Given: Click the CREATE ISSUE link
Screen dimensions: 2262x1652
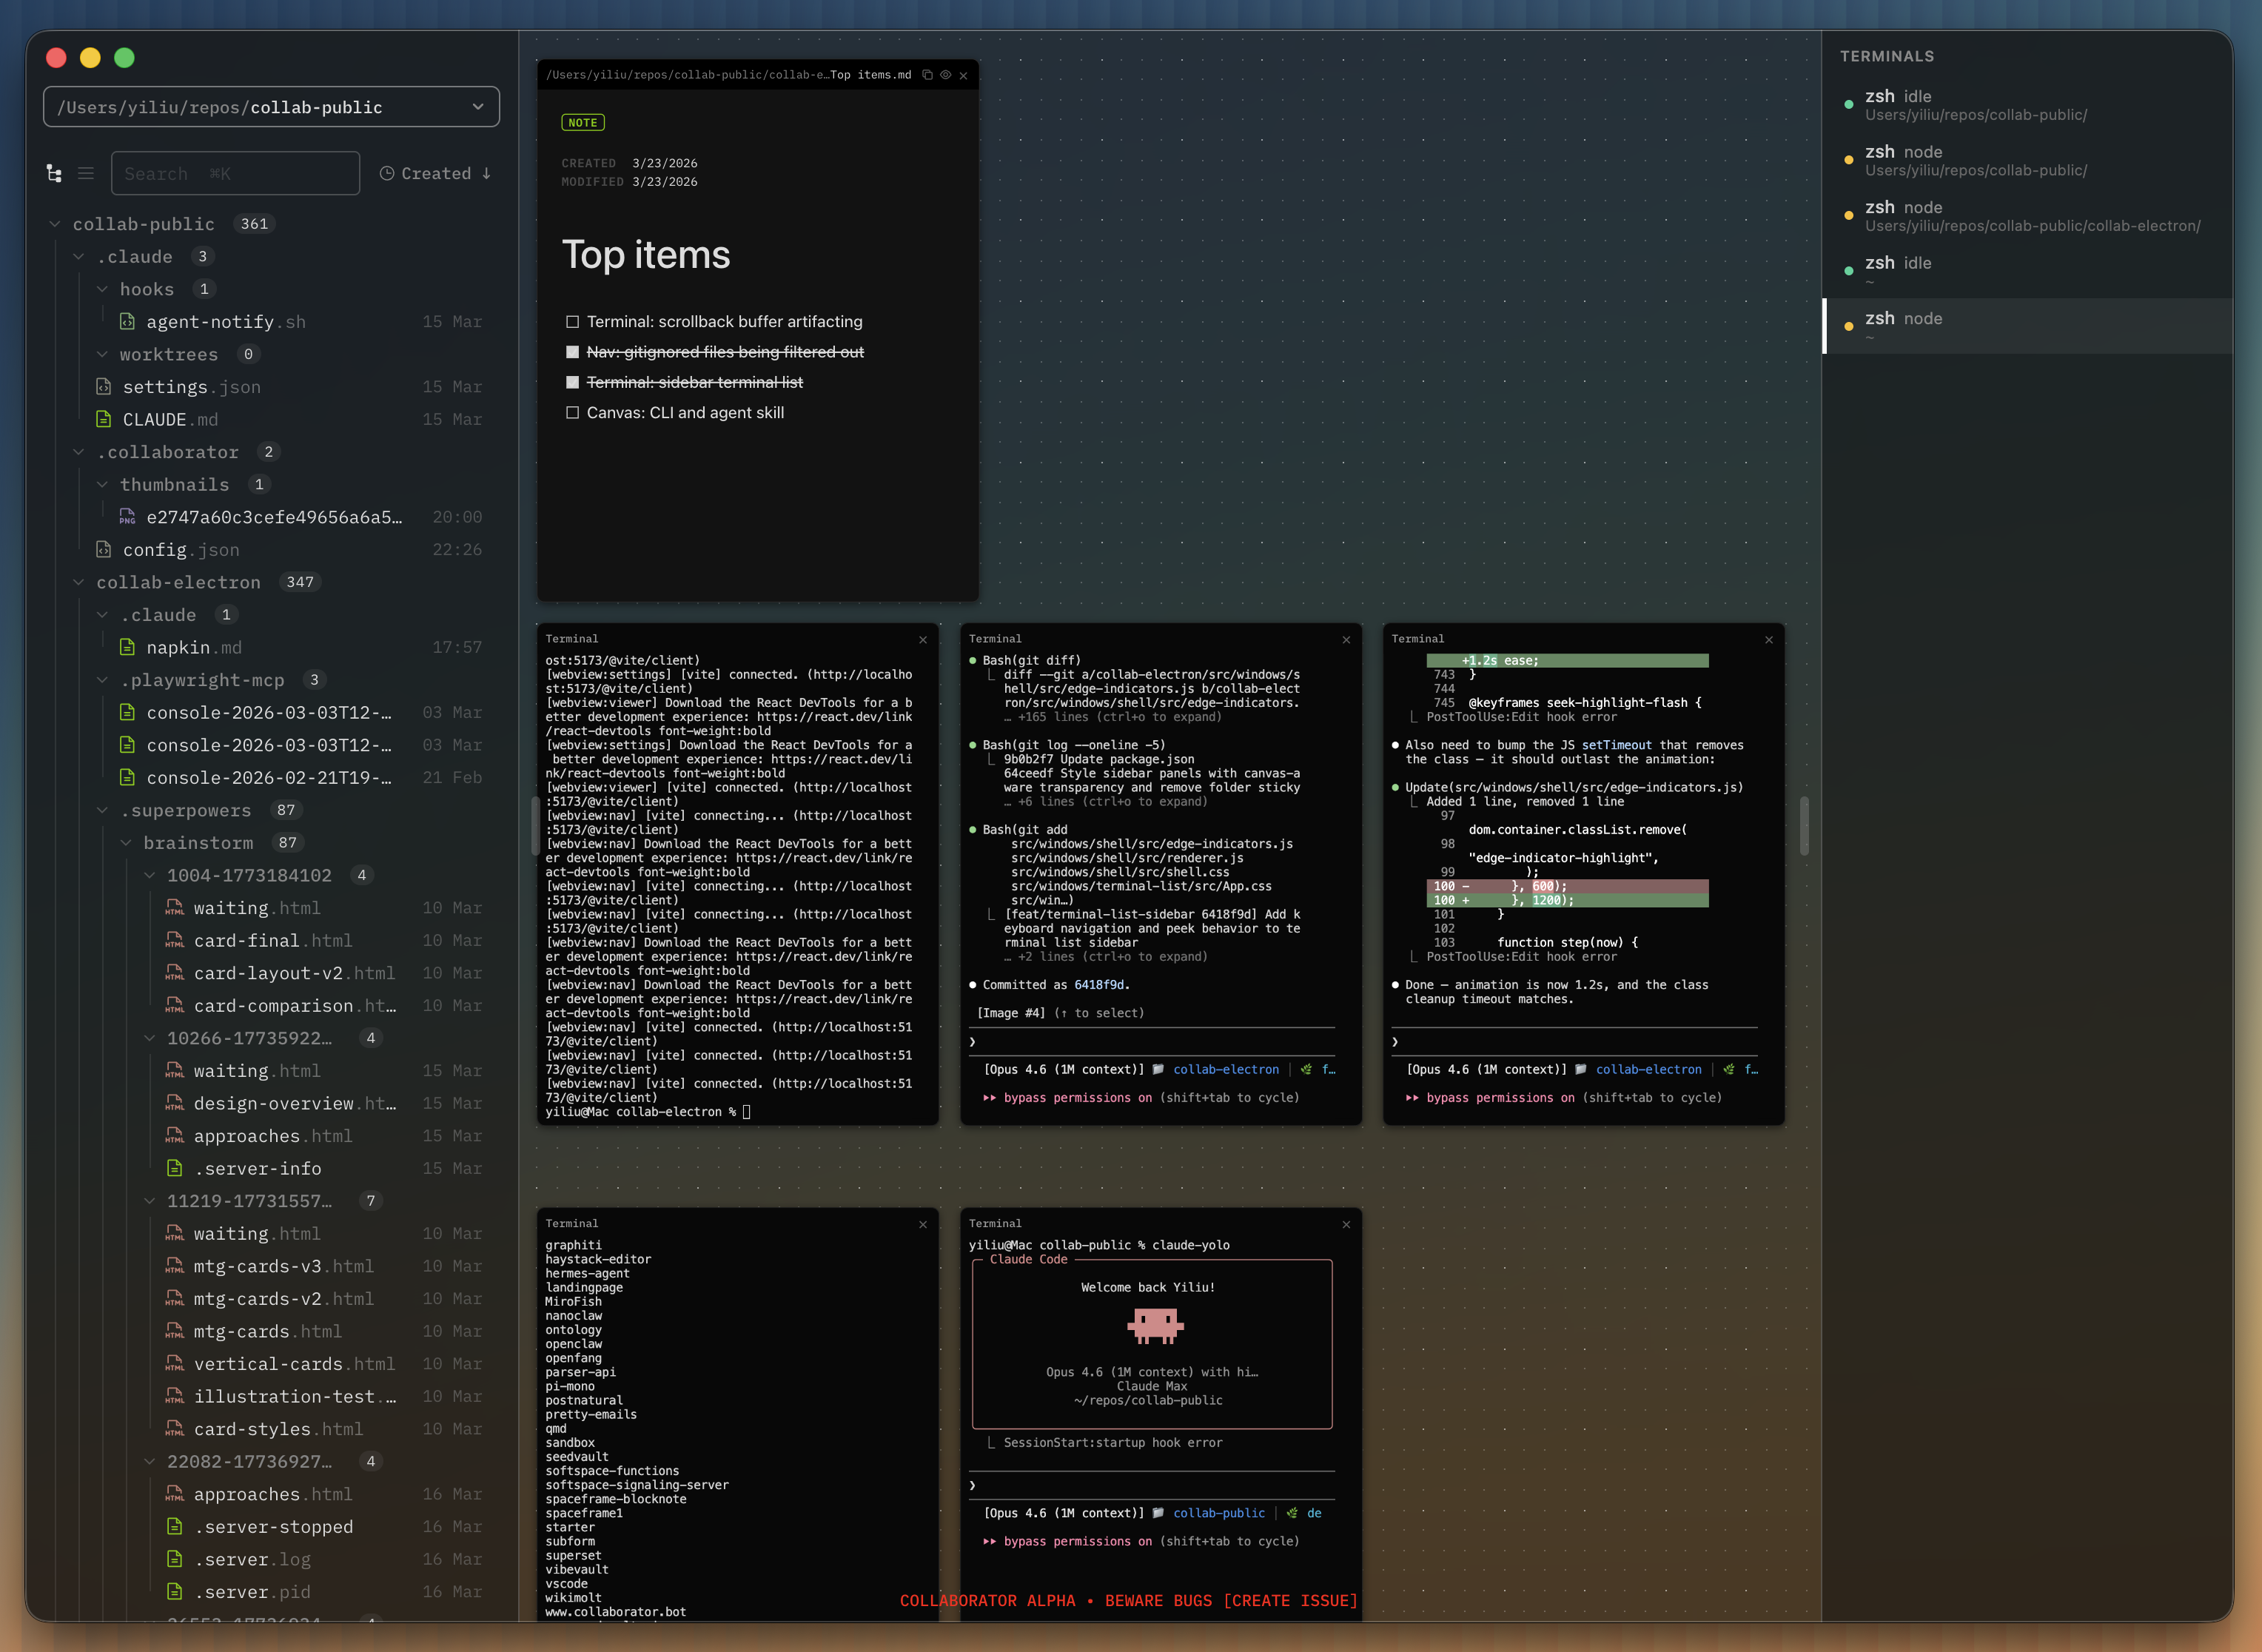Looking at the screenshot, I should (1290, 1600).
